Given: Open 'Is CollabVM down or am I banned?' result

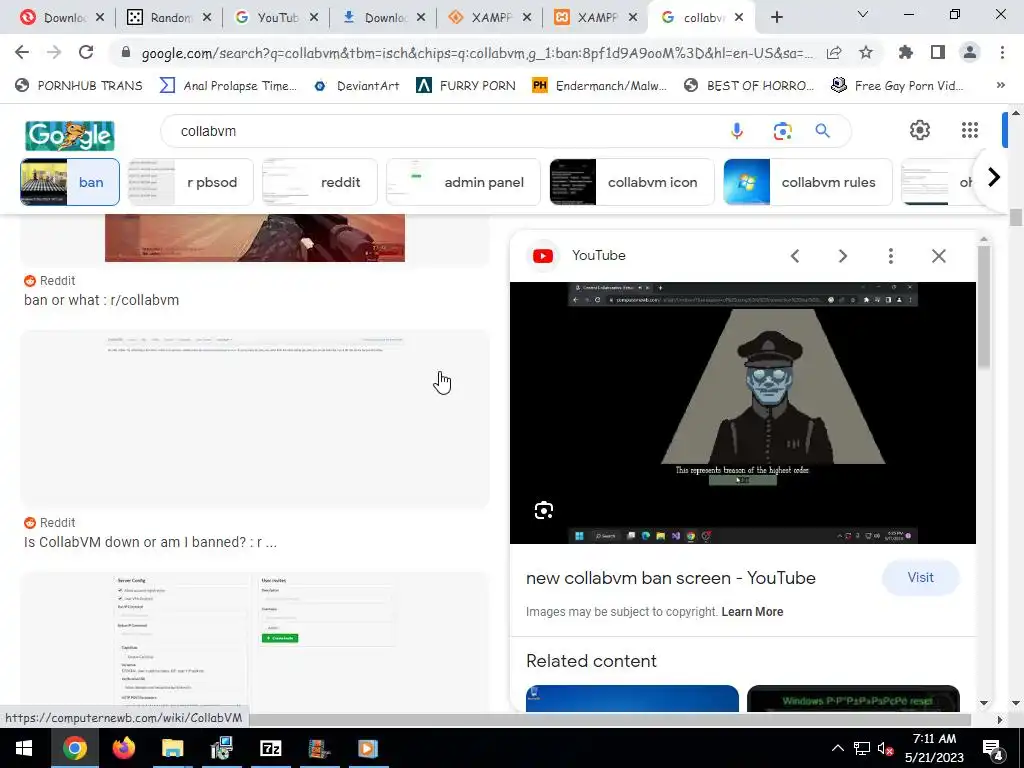Looking at the screenshot, I should [150, 543].
